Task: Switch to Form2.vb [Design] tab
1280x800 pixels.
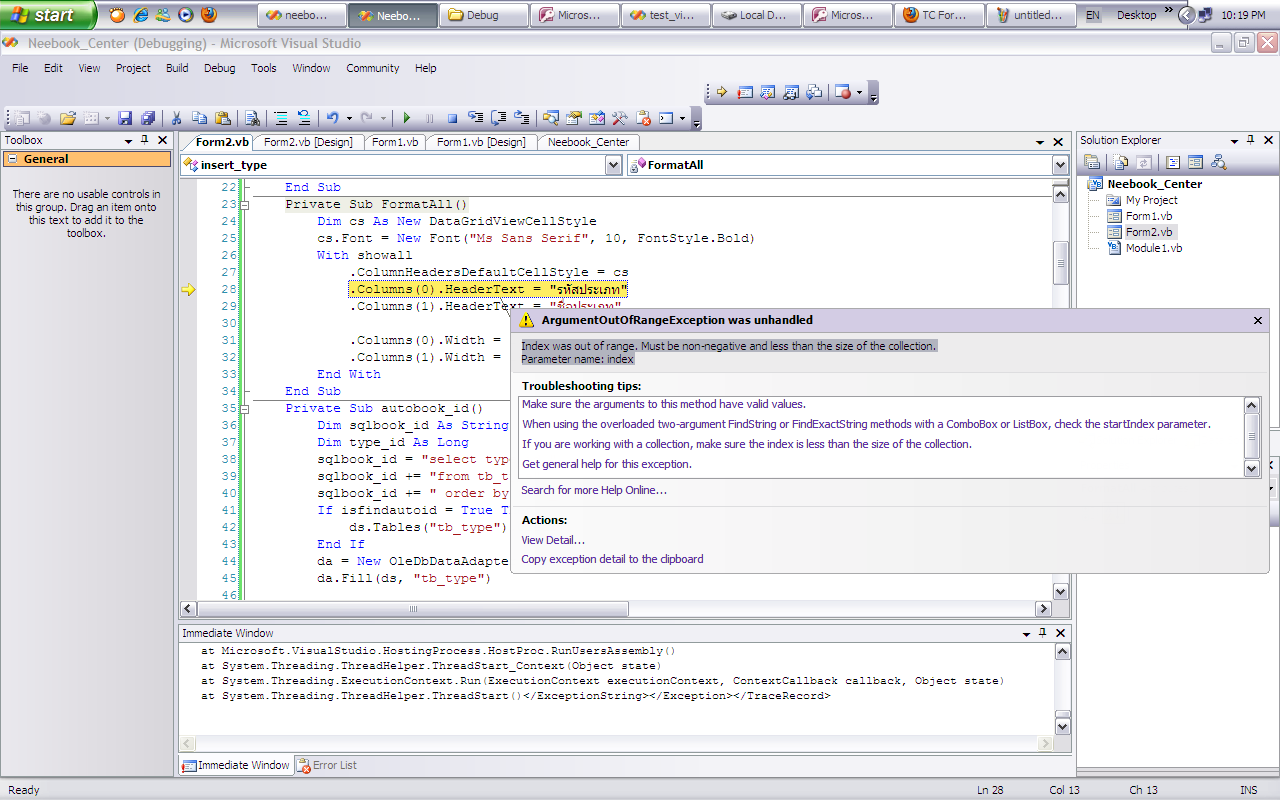Action: pyautogui.click(x=308, y=142)
